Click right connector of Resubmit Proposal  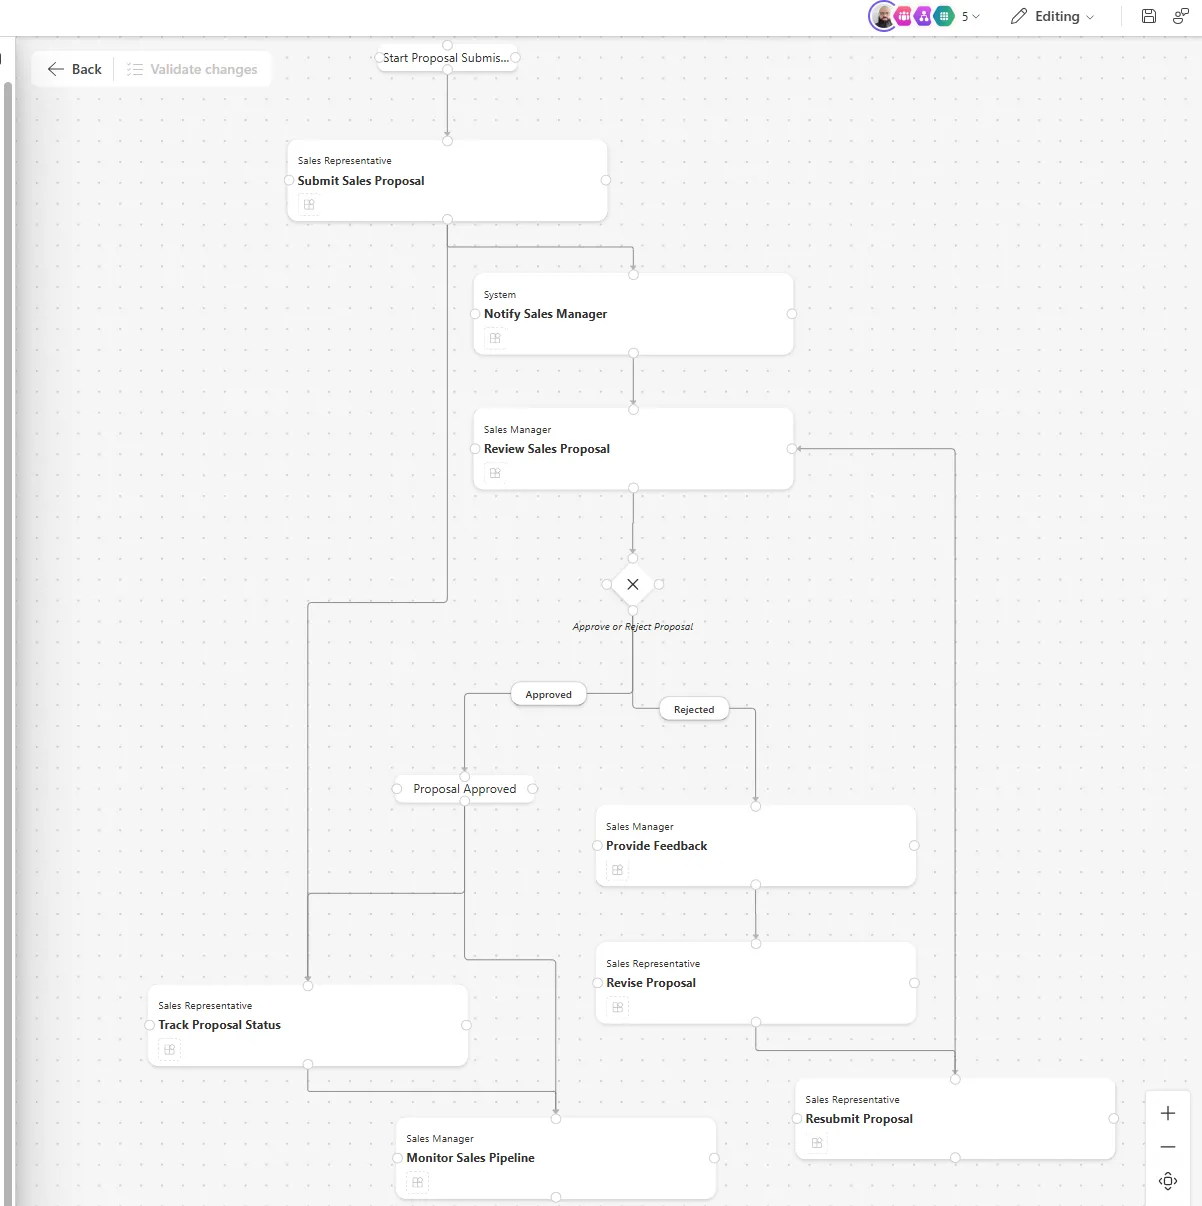[1113, 1119]
